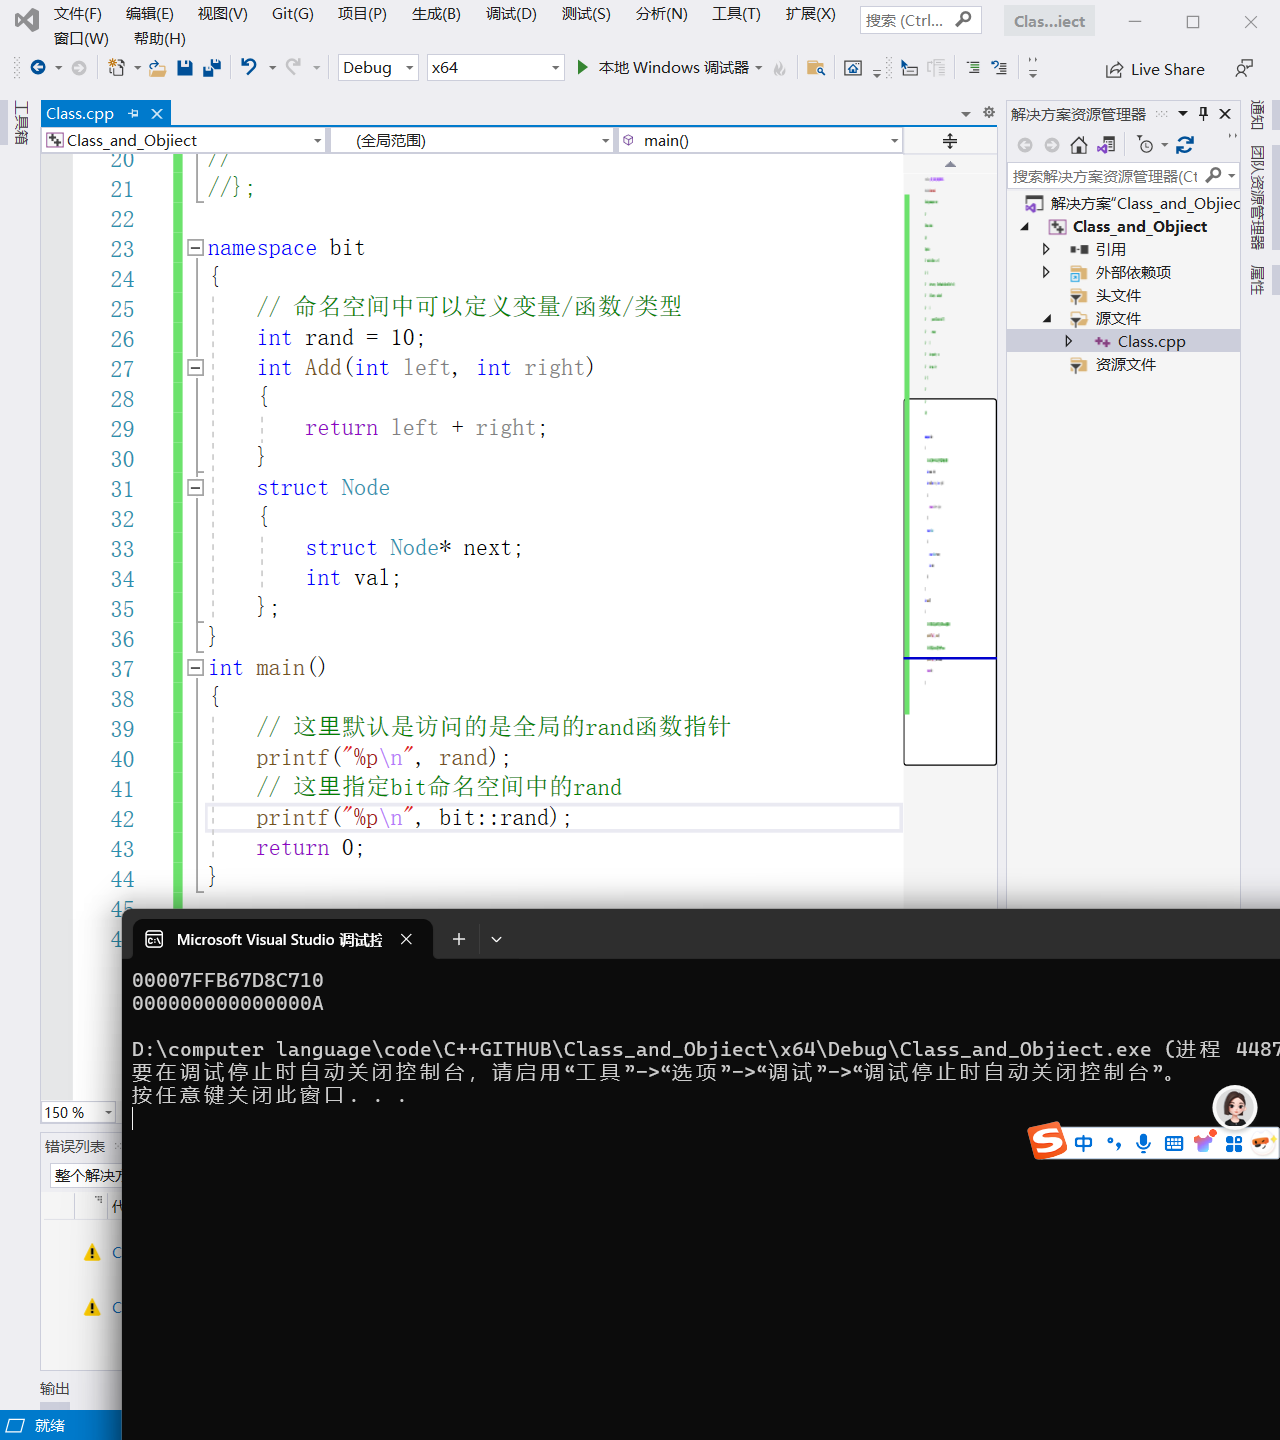Open a new console tab with plus button
This screenshot has width=1280, height=1440.
458,939
